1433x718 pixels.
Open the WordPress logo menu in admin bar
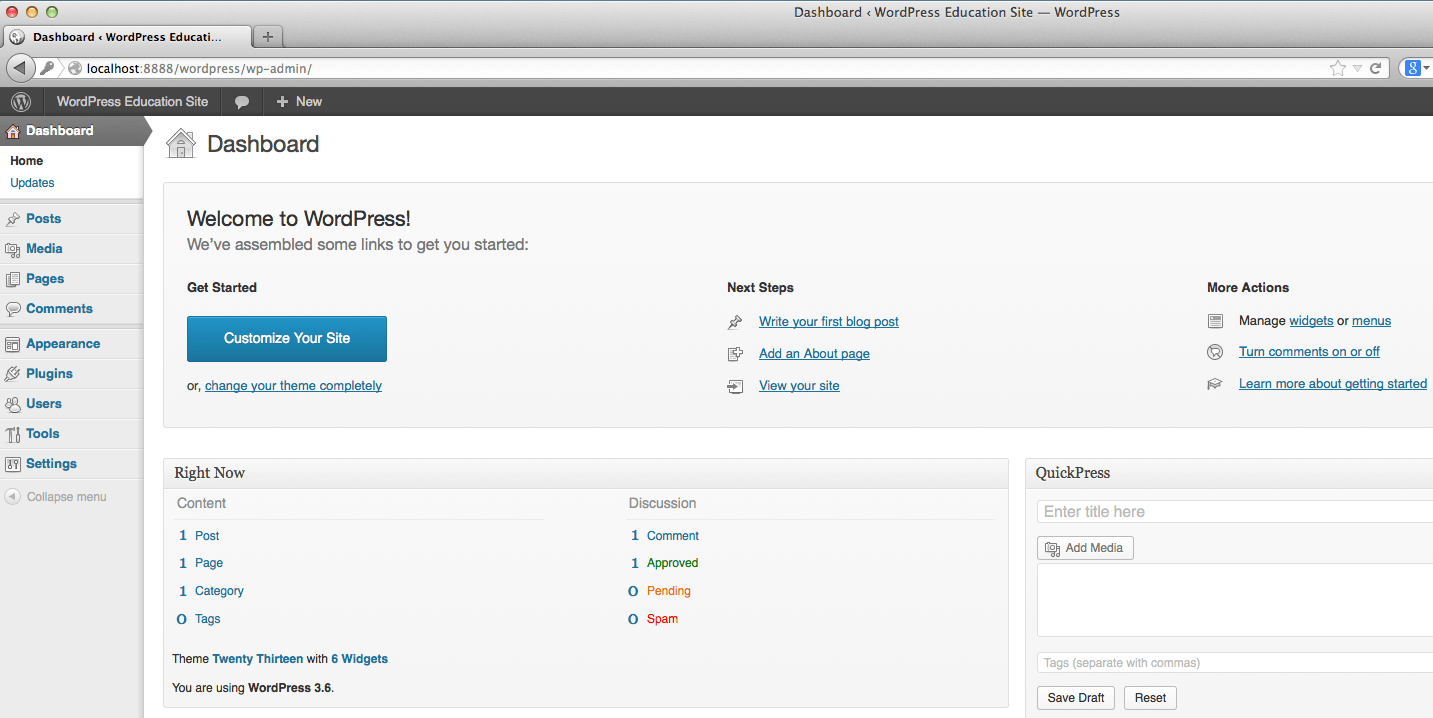pos(21,102)
